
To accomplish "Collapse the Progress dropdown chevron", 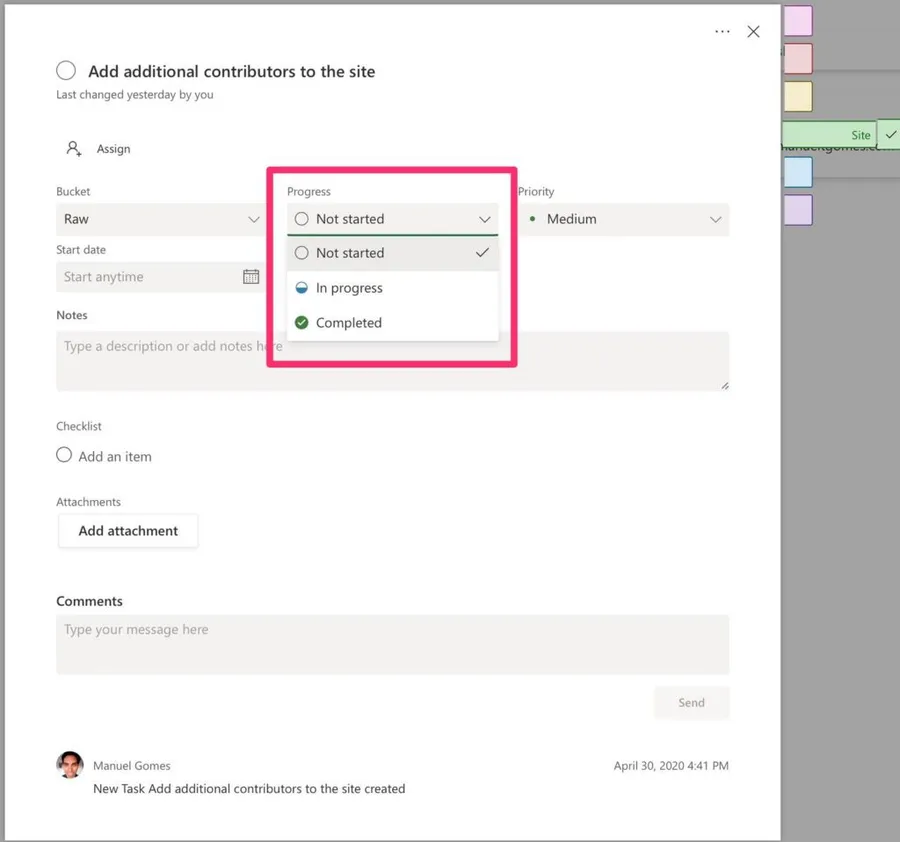I will point(485,219).
